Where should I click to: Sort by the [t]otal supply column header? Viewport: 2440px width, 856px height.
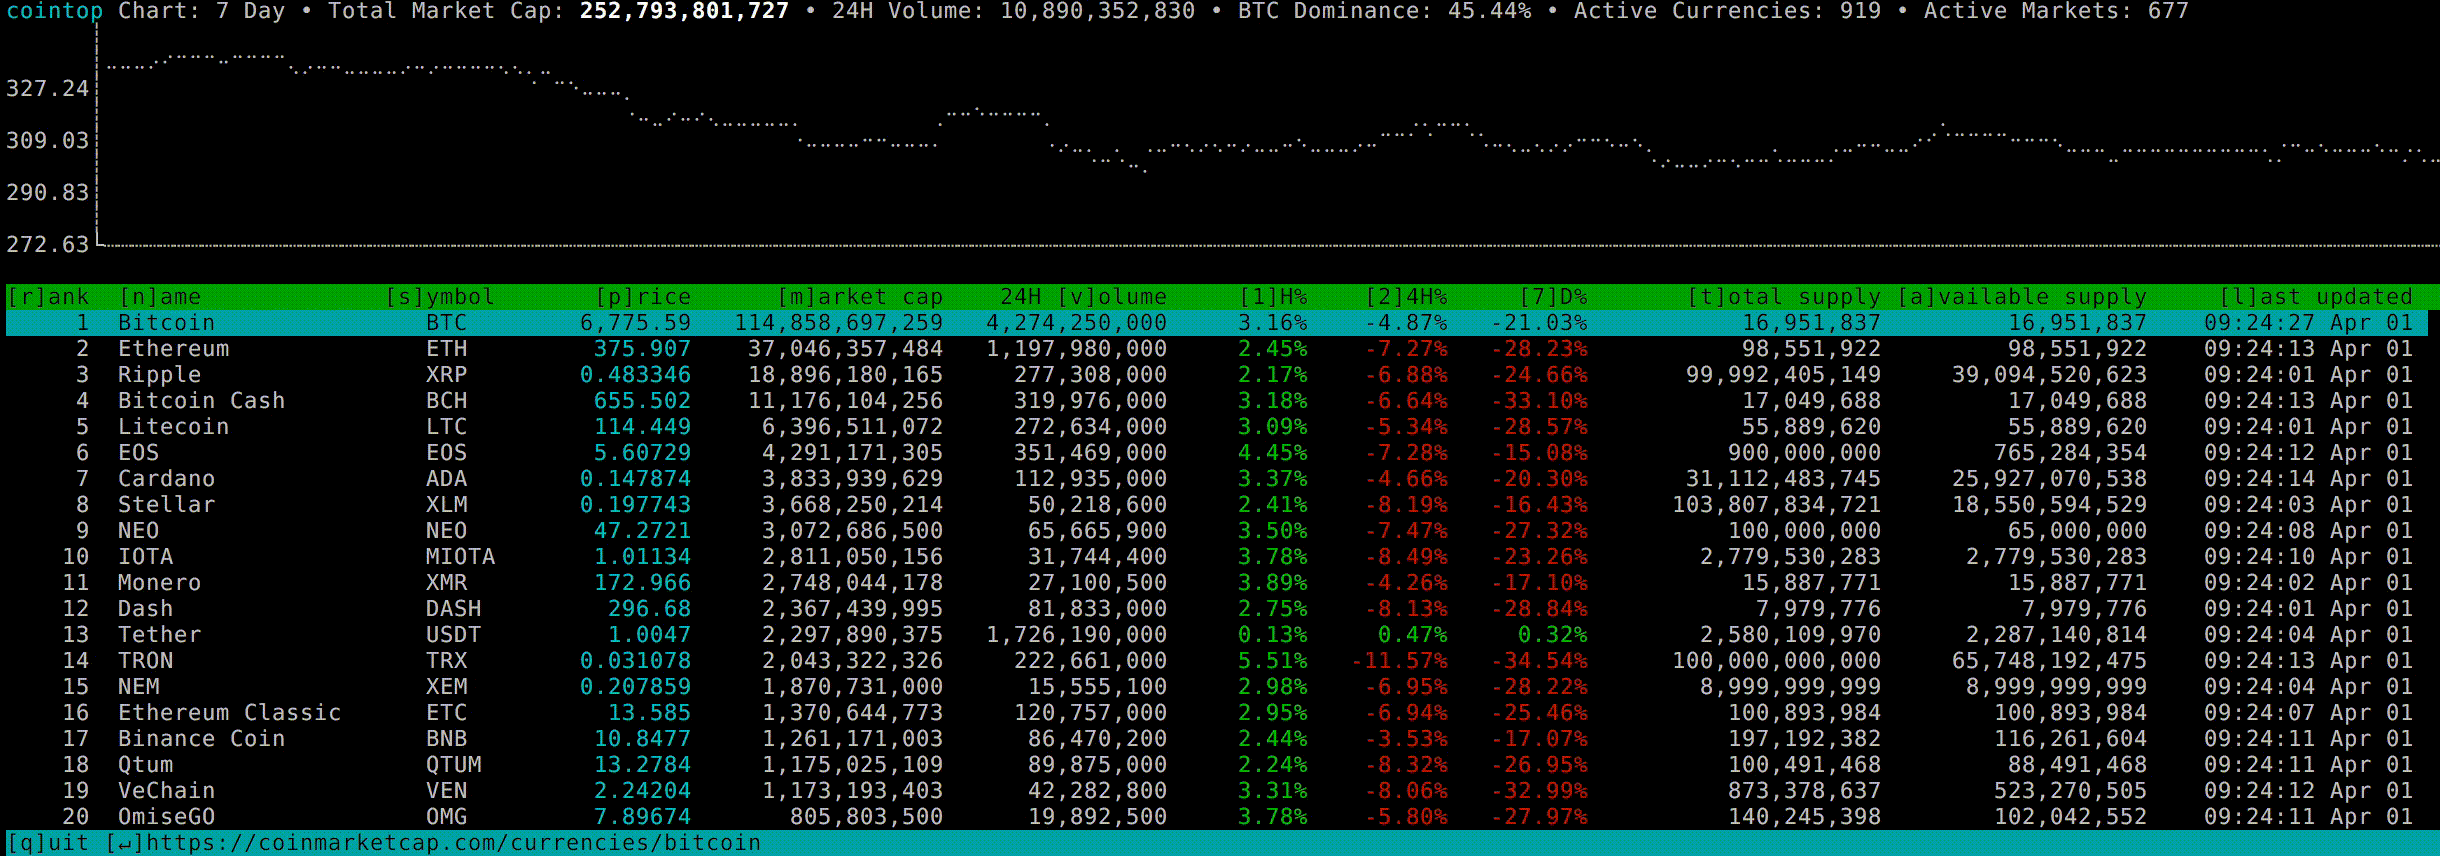[1784, 297]
